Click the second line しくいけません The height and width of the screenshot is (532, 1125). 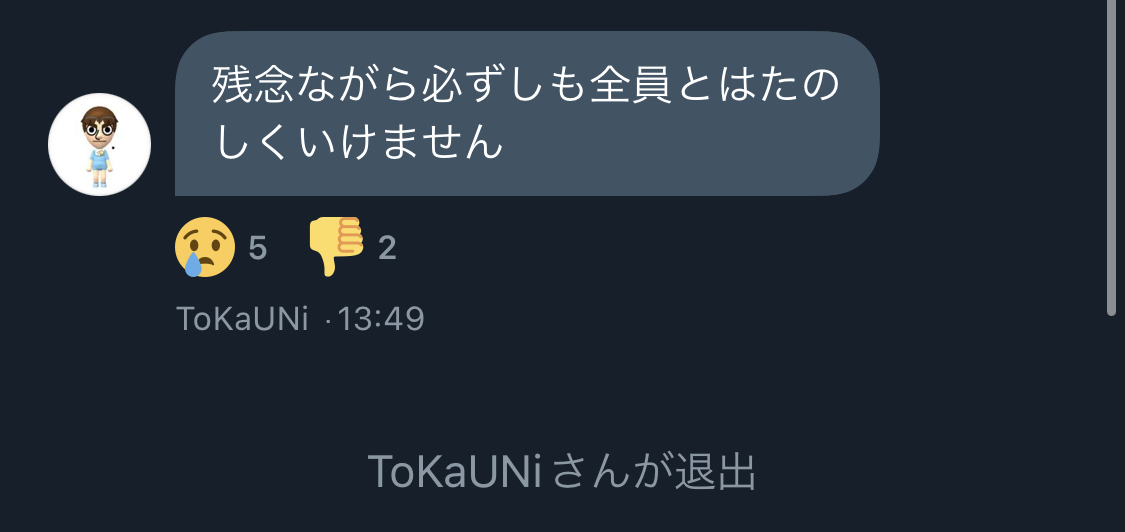[x=358, y=142]
